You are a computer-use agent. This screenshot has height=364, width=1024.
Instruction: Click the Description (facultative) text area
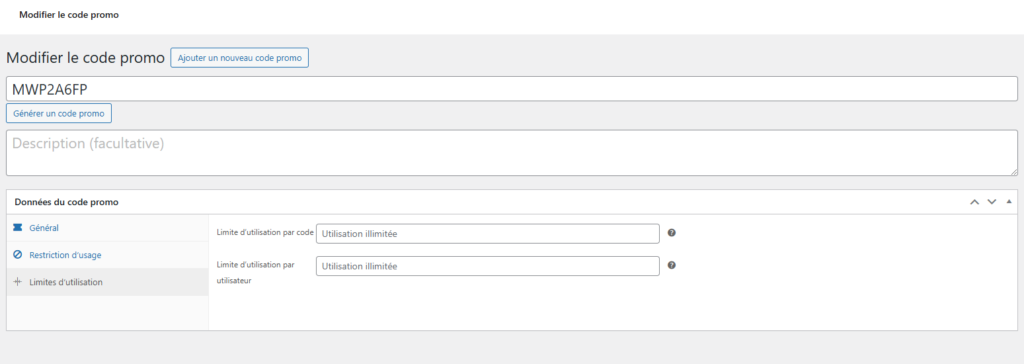pyautogui.click(x=511, y=153)
